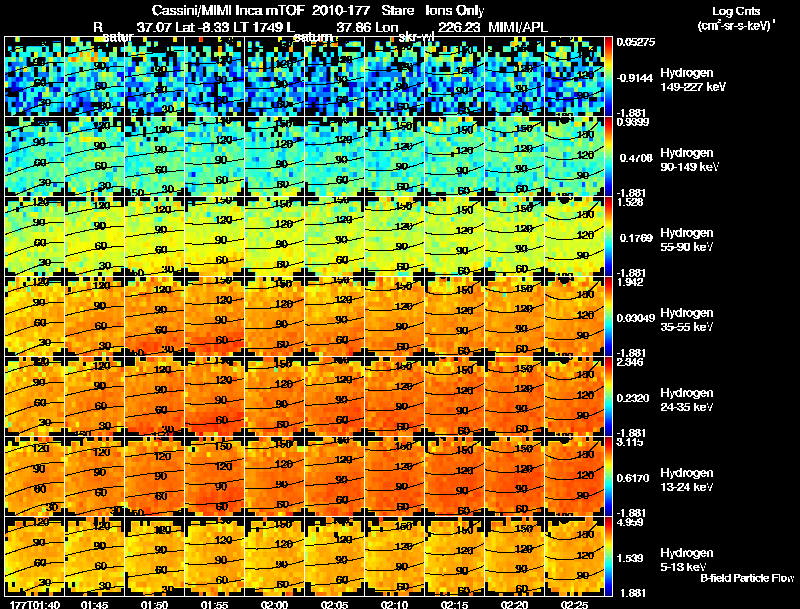This screenshot has height=609, width=800.
Task: Open the 5-13 keV panel at 02:25
Action: point(574,557)
